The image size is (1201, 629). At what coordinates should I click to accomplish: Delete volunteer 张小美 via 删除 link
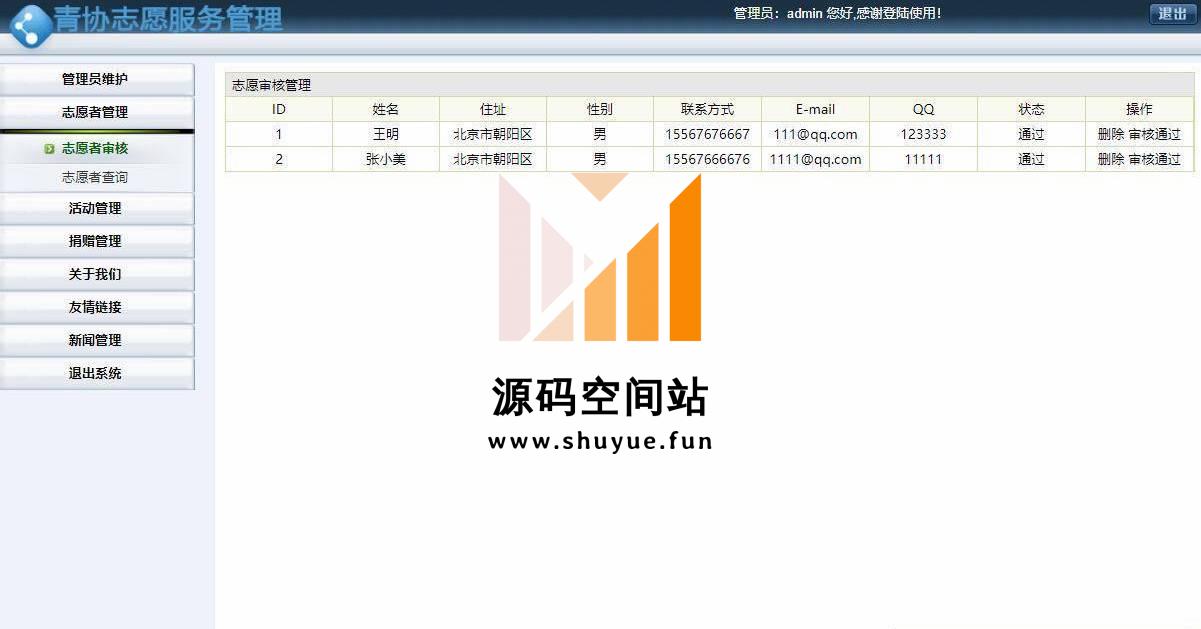1111,159
